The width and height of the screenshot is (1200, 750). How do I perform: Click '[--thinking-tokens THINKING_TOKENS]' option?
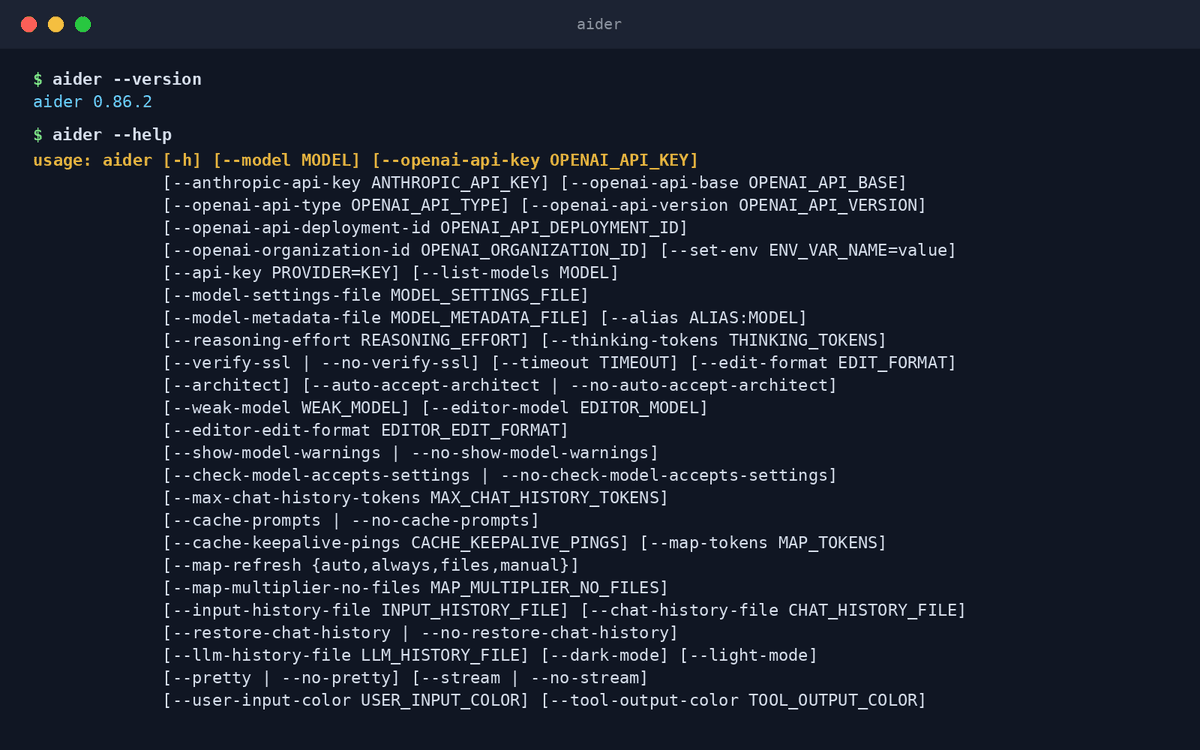pos(713,340)
